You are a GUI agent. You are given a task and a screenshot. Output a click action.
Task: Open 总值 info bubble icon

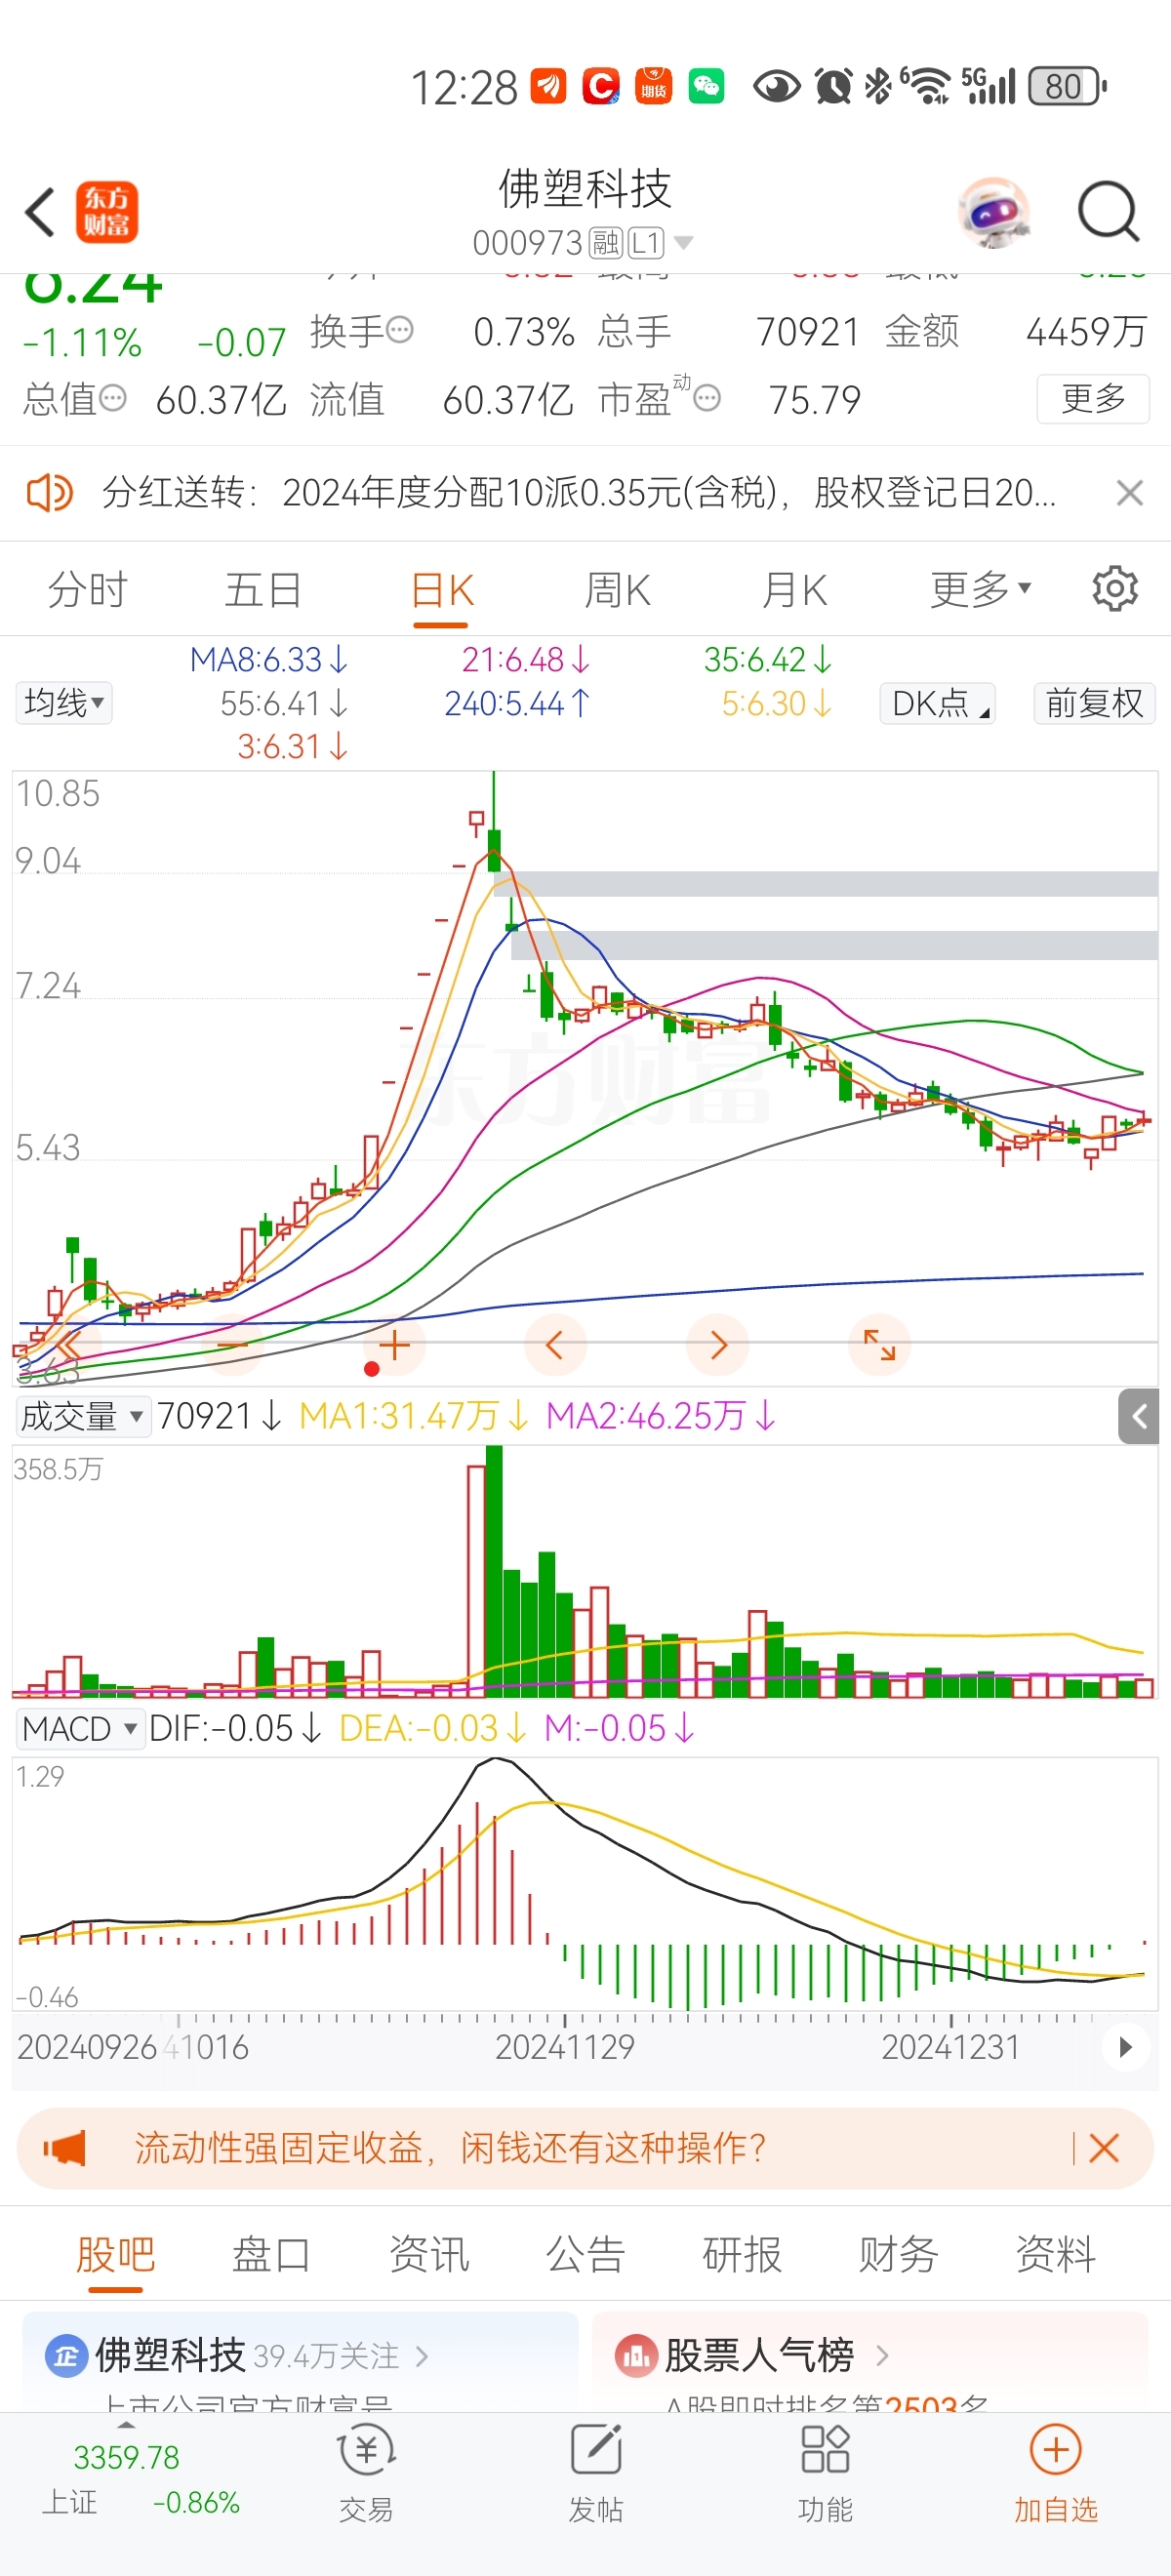coord(112,399)
